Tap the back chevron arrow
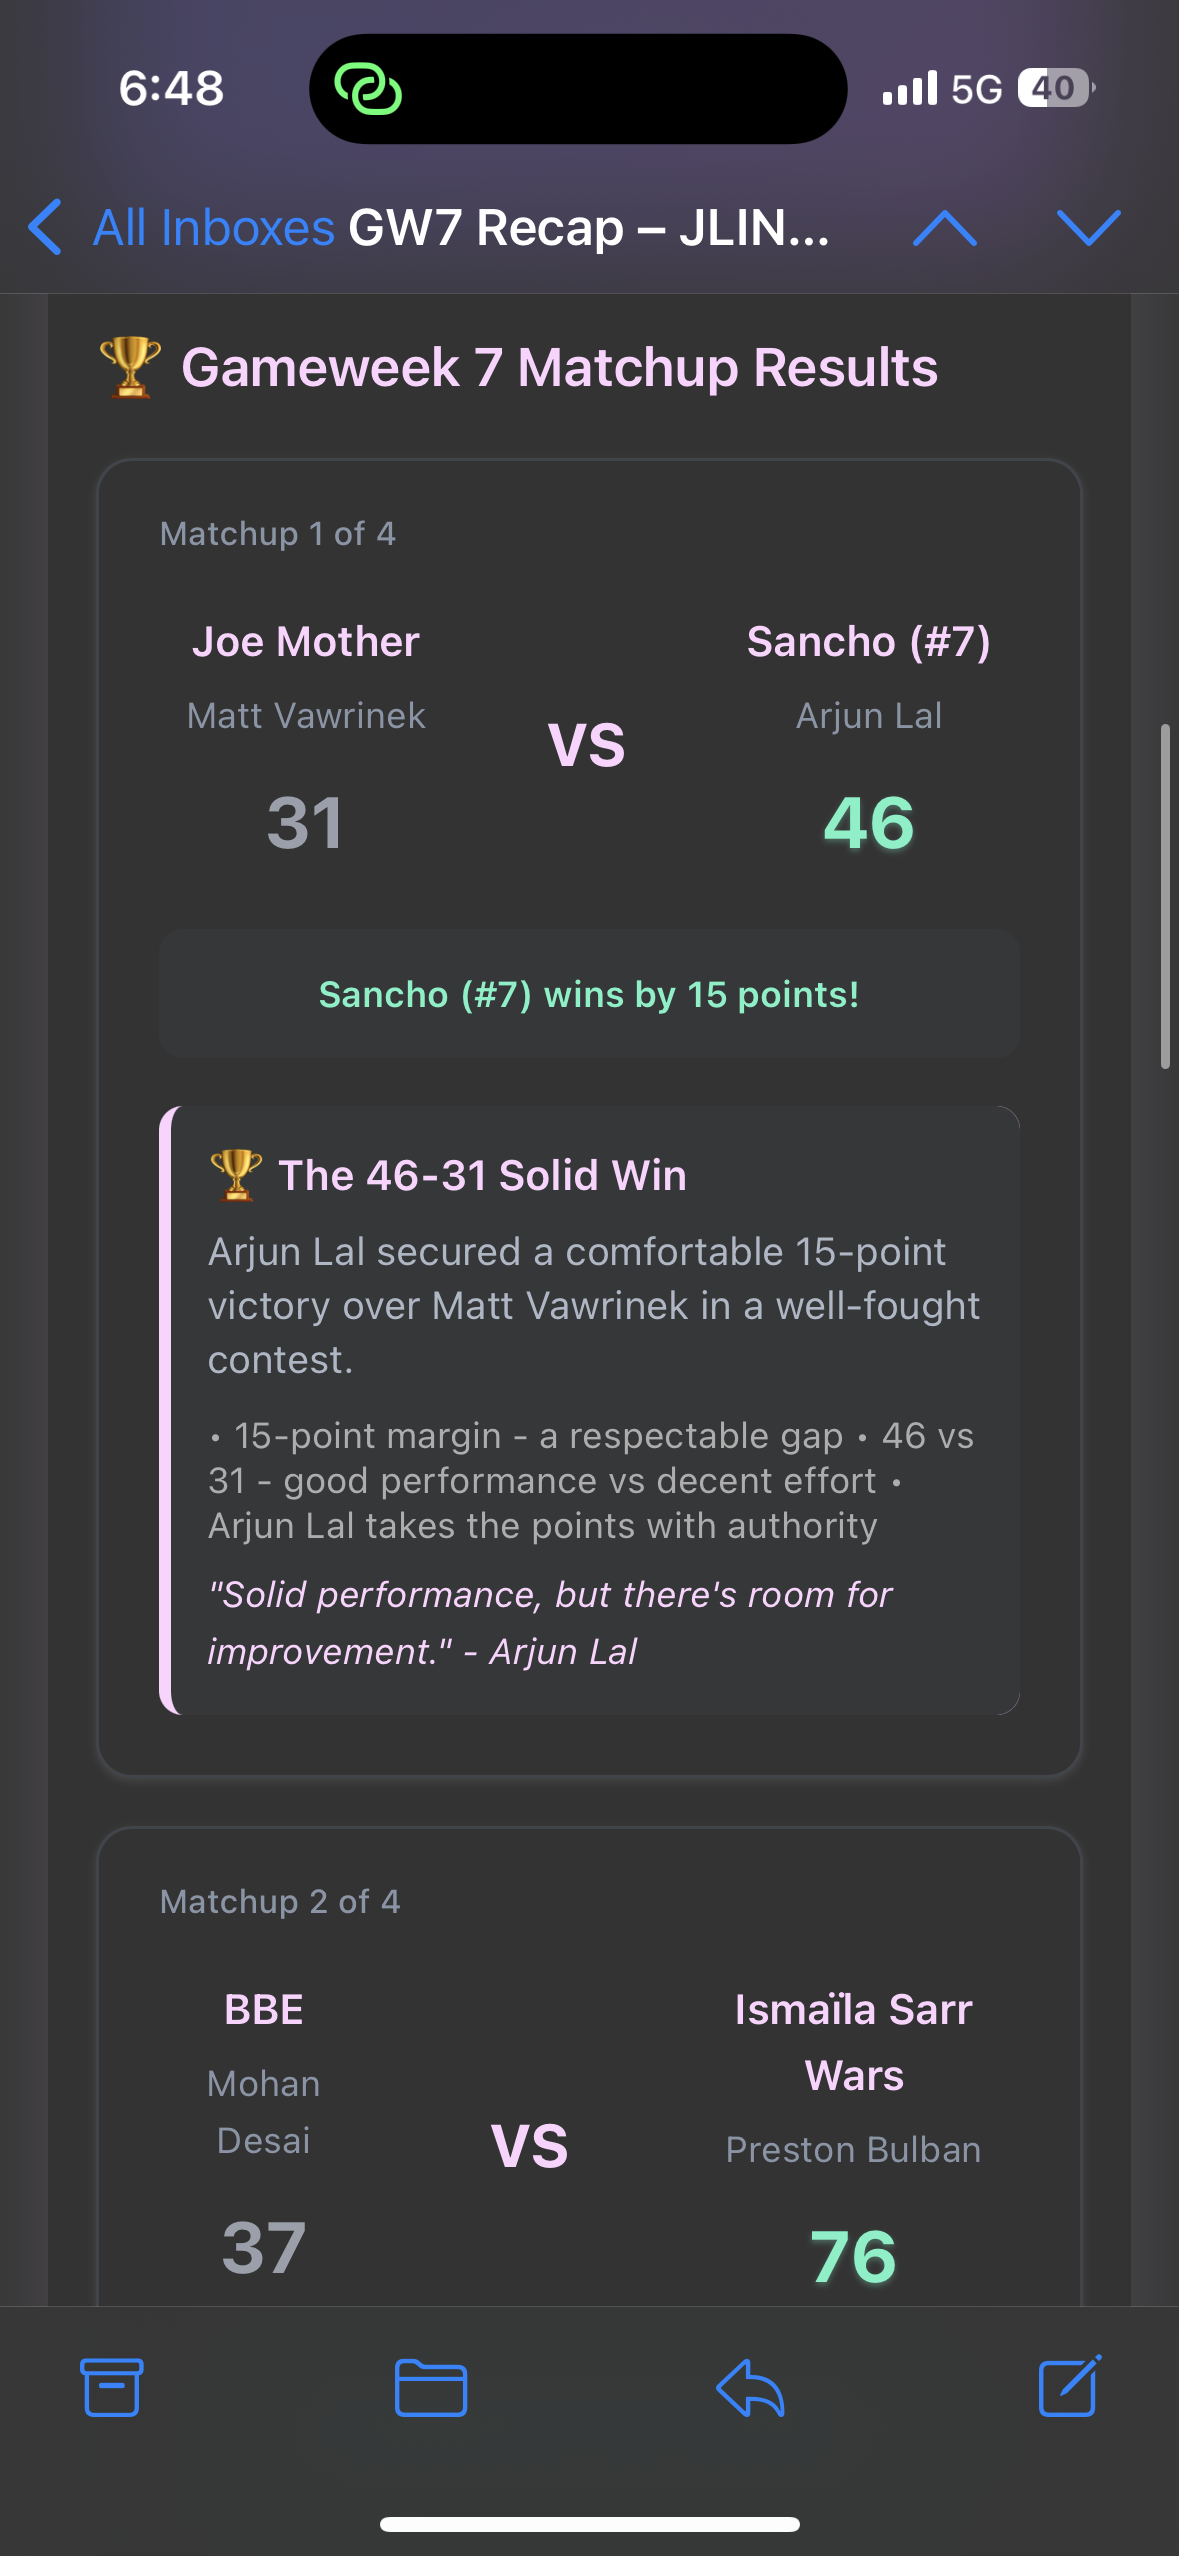The height and width of the screenshot is (2556, 1179). pyautogui.click(x=46, y=227)
